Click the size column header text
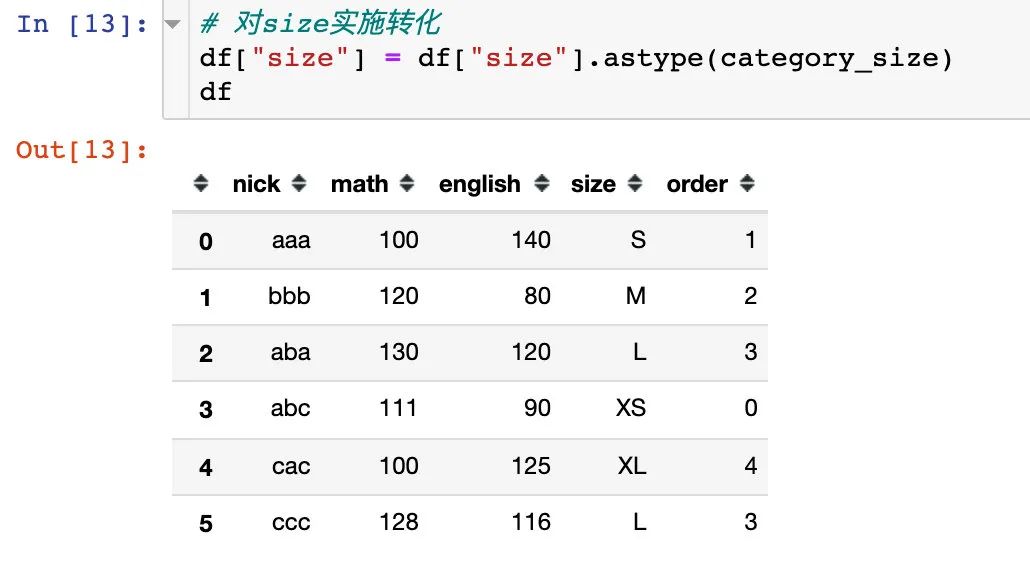 coord(593,184)
